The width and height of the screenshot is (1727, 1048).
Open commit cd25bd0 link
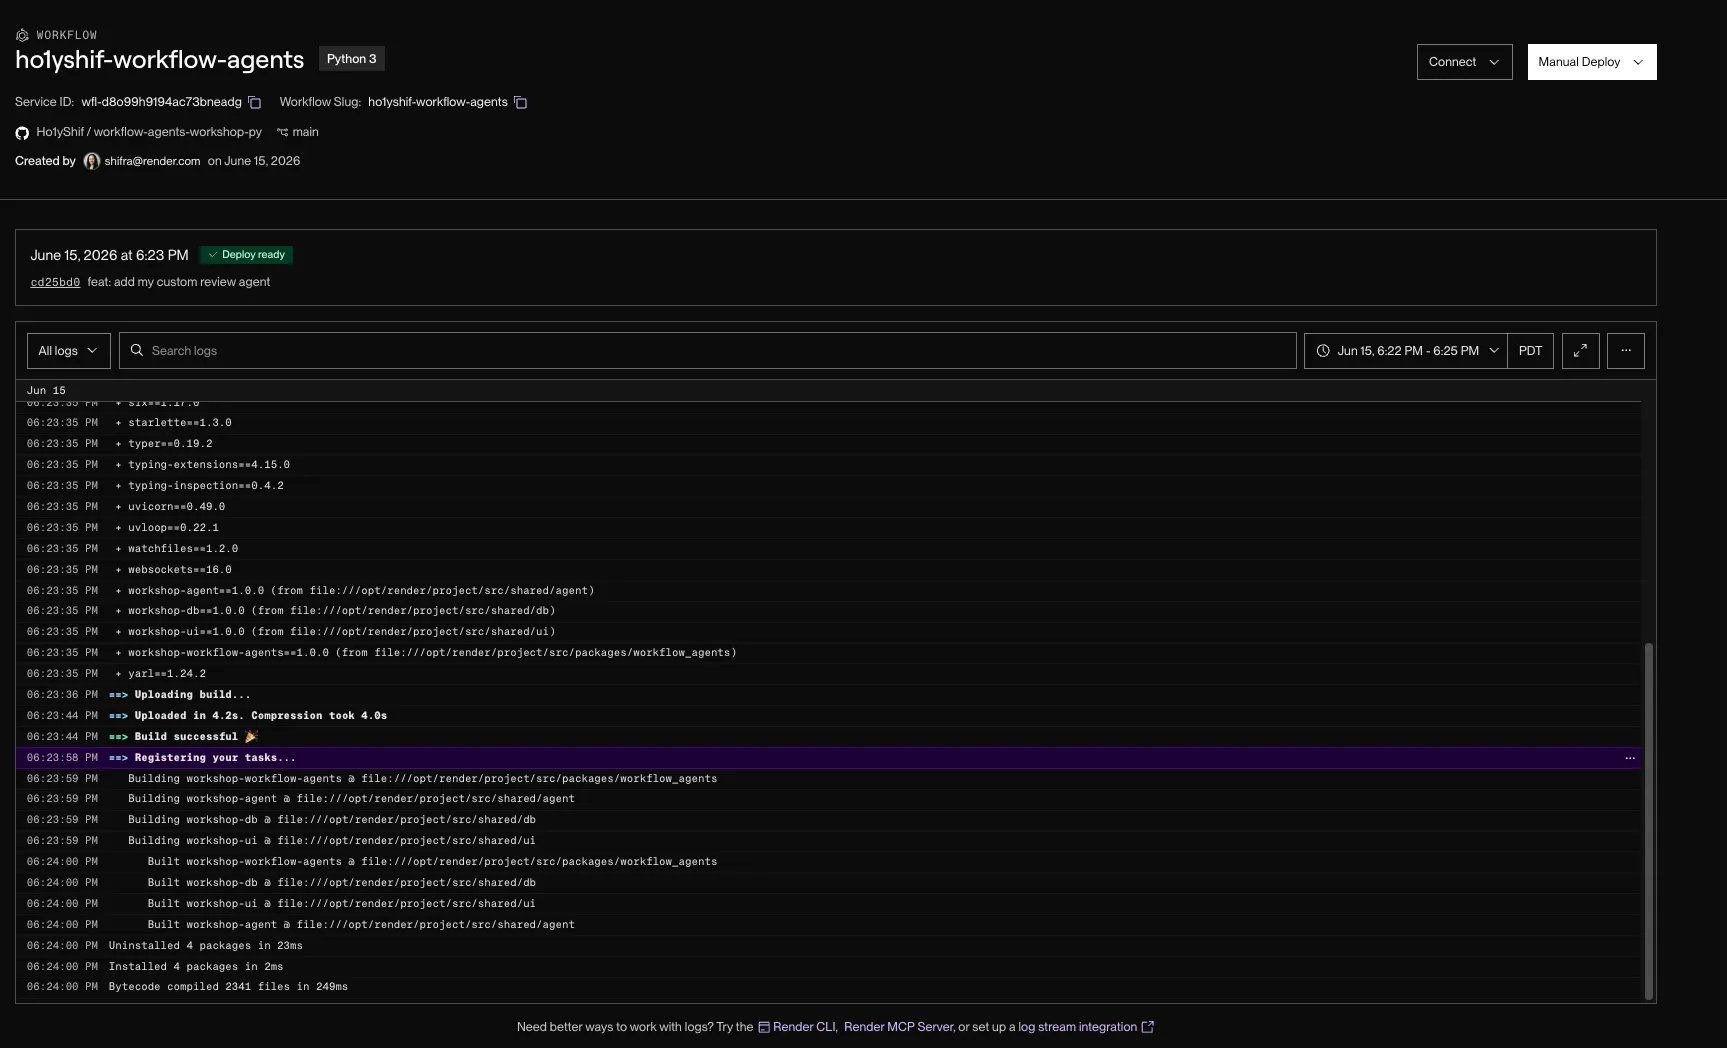click(55, 283)
